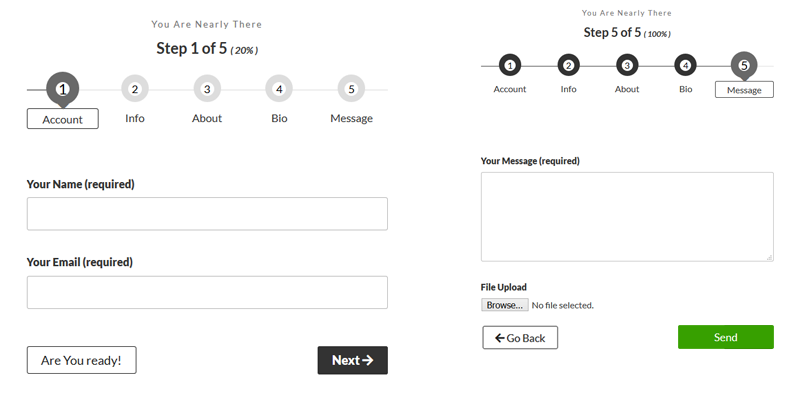800x400 pixels.
Task: Click step 2 circle in Step 1 form
Action: 135,89
